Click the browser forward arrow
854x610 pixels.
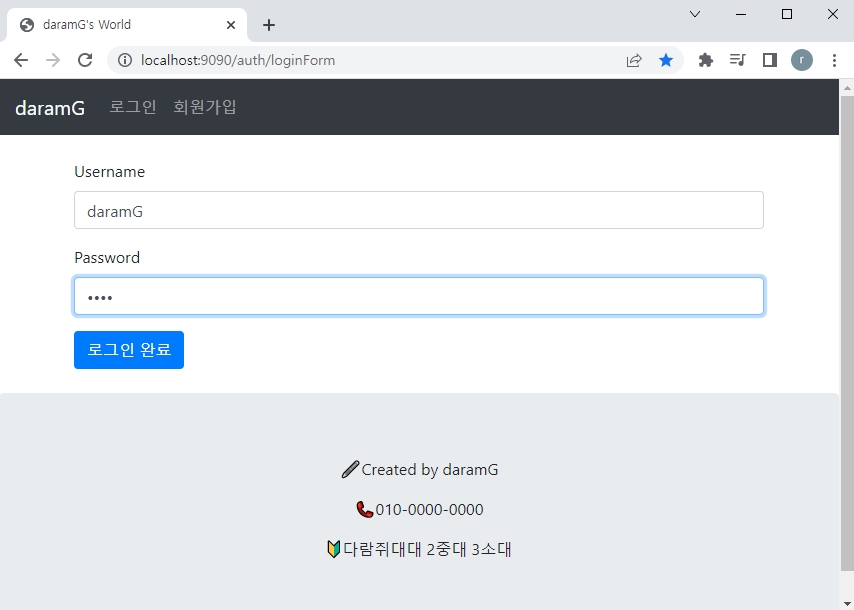[x=53, y=60]
